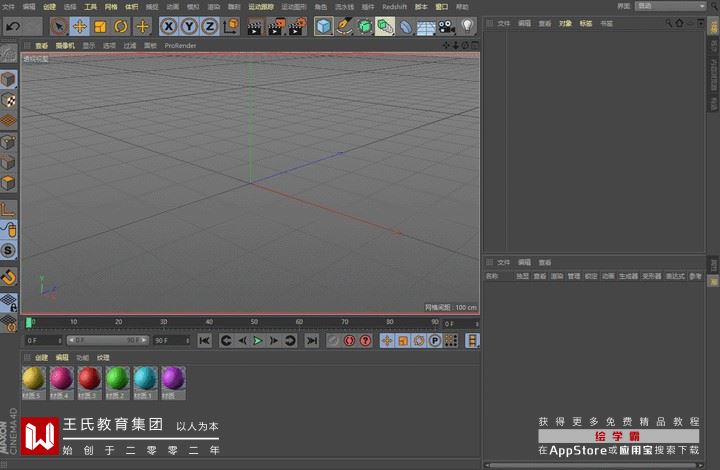Toggle the Snap S icon
Screen dimensions: 720x470
pyautogui.click(x=8, y=251)
